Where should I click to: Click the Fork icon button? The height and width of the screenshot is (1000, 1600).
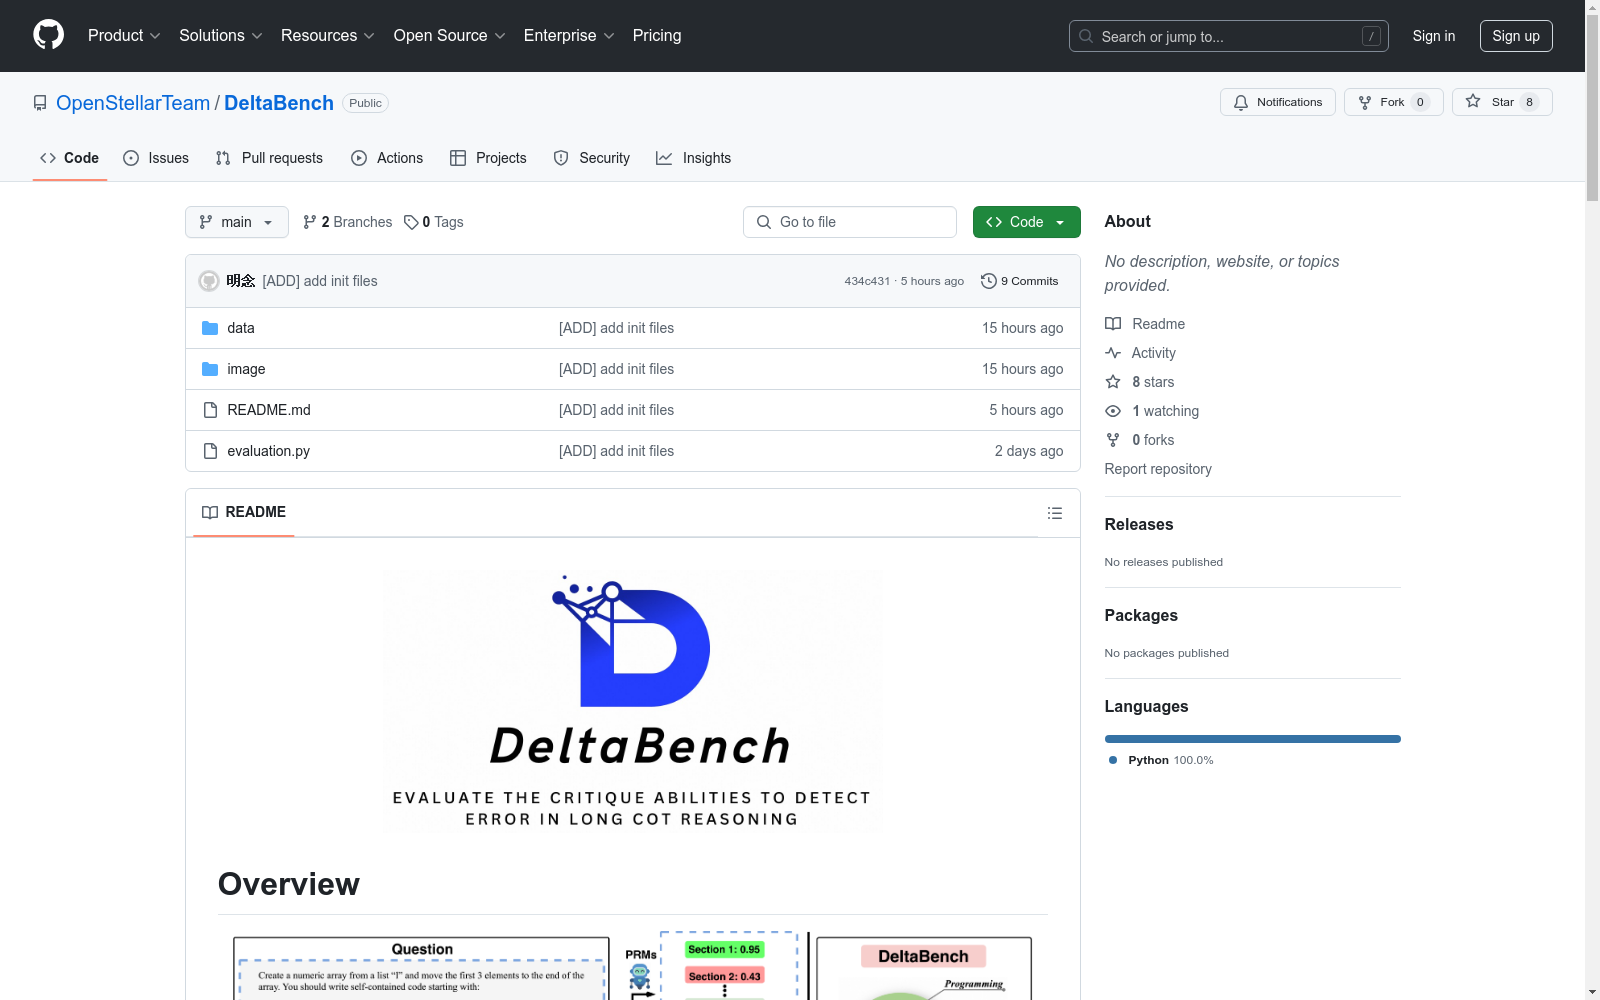tap(1365, 102)
